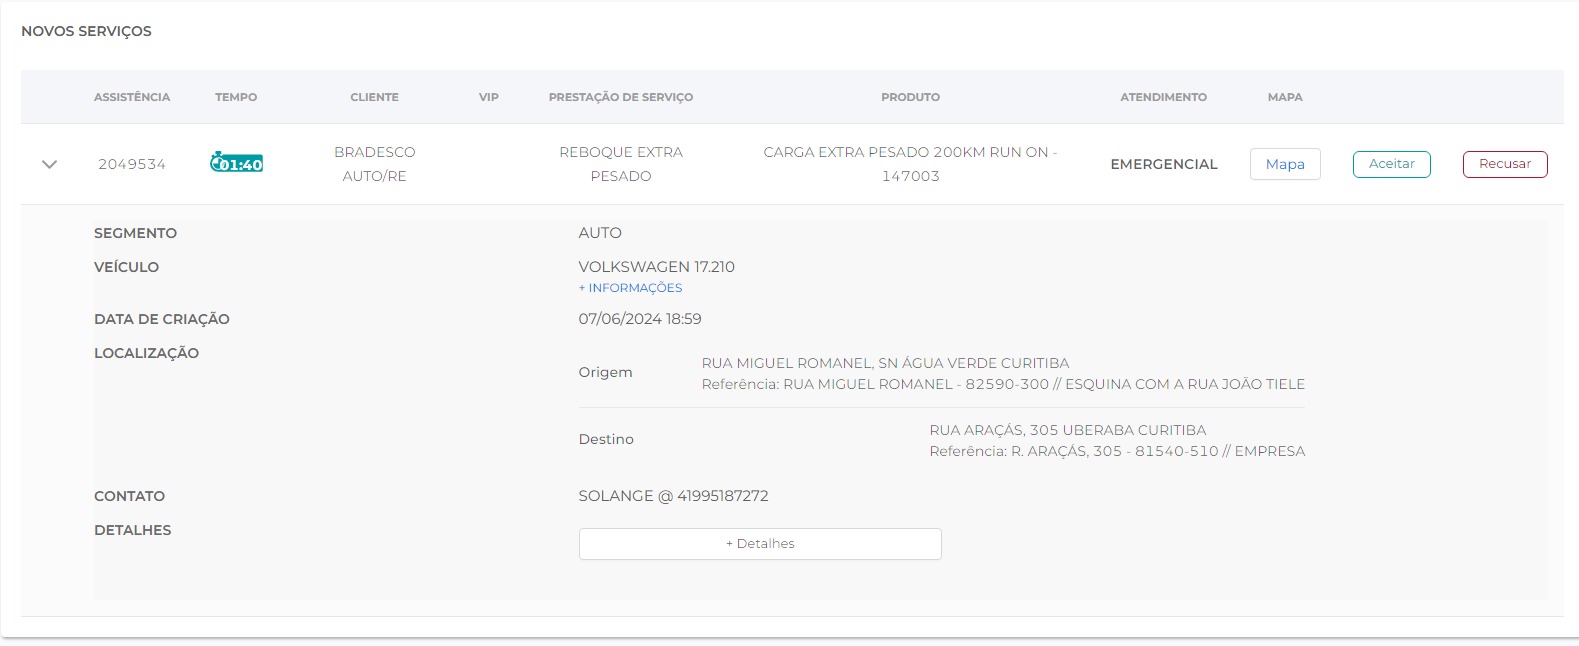Click the EMERGENCIAL status text
This screenshot has height=646, width=1579.
pyautogui.click(x=1163, y=164)
